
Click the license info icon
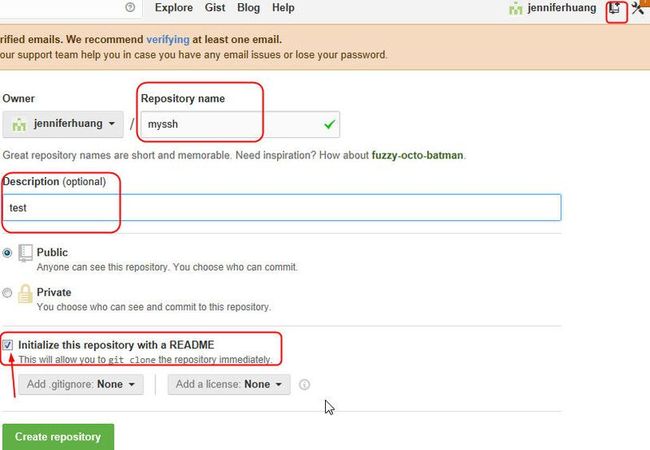(x=304, y=385)
